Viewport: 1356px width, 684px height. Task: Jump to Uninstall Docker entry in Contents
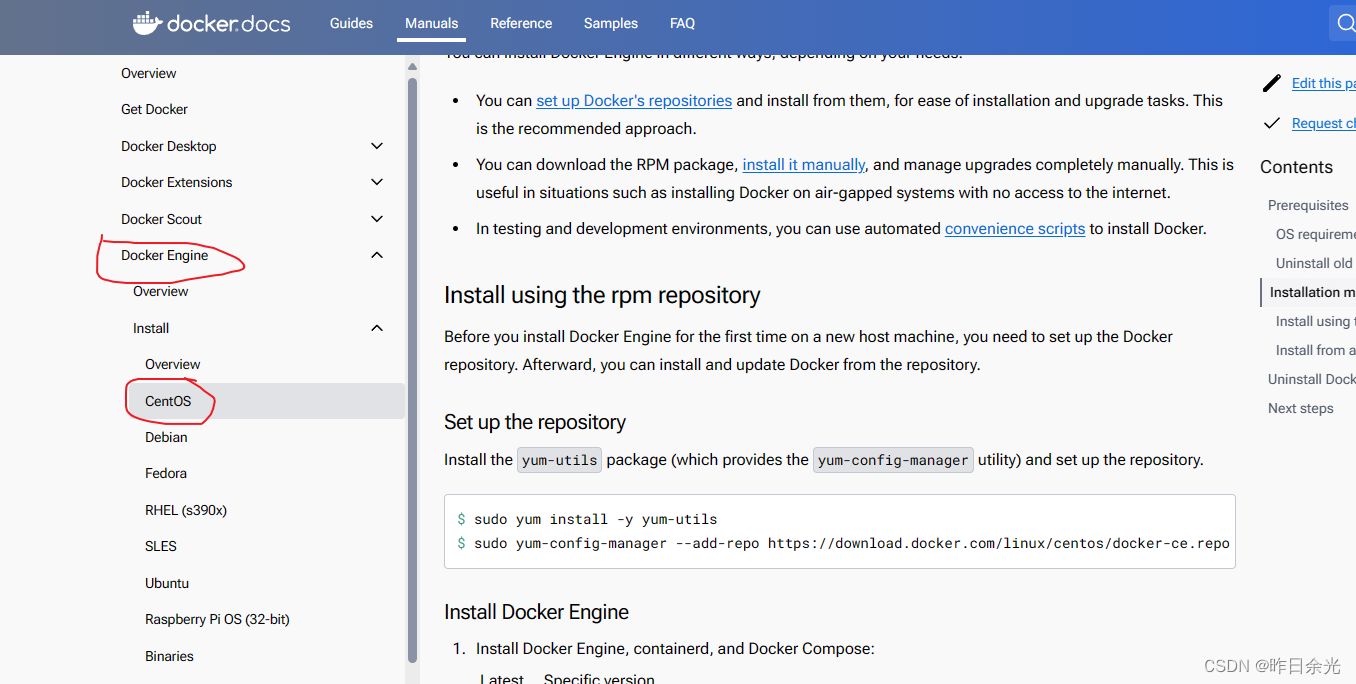1312,379
